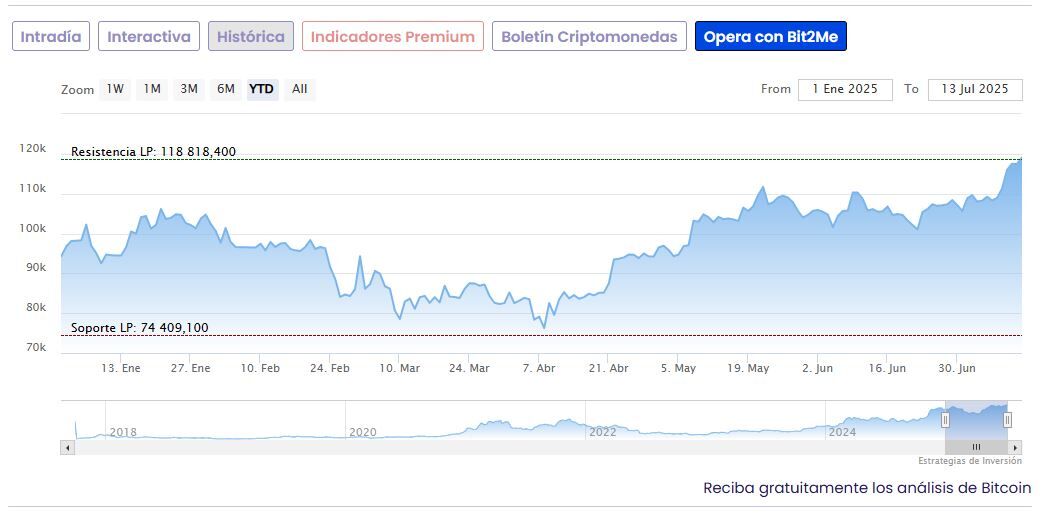Screen dimensions: 1043x516
Task: Click the navigator right range handle
Action: pyautogui.click(x=1007, y=420)
